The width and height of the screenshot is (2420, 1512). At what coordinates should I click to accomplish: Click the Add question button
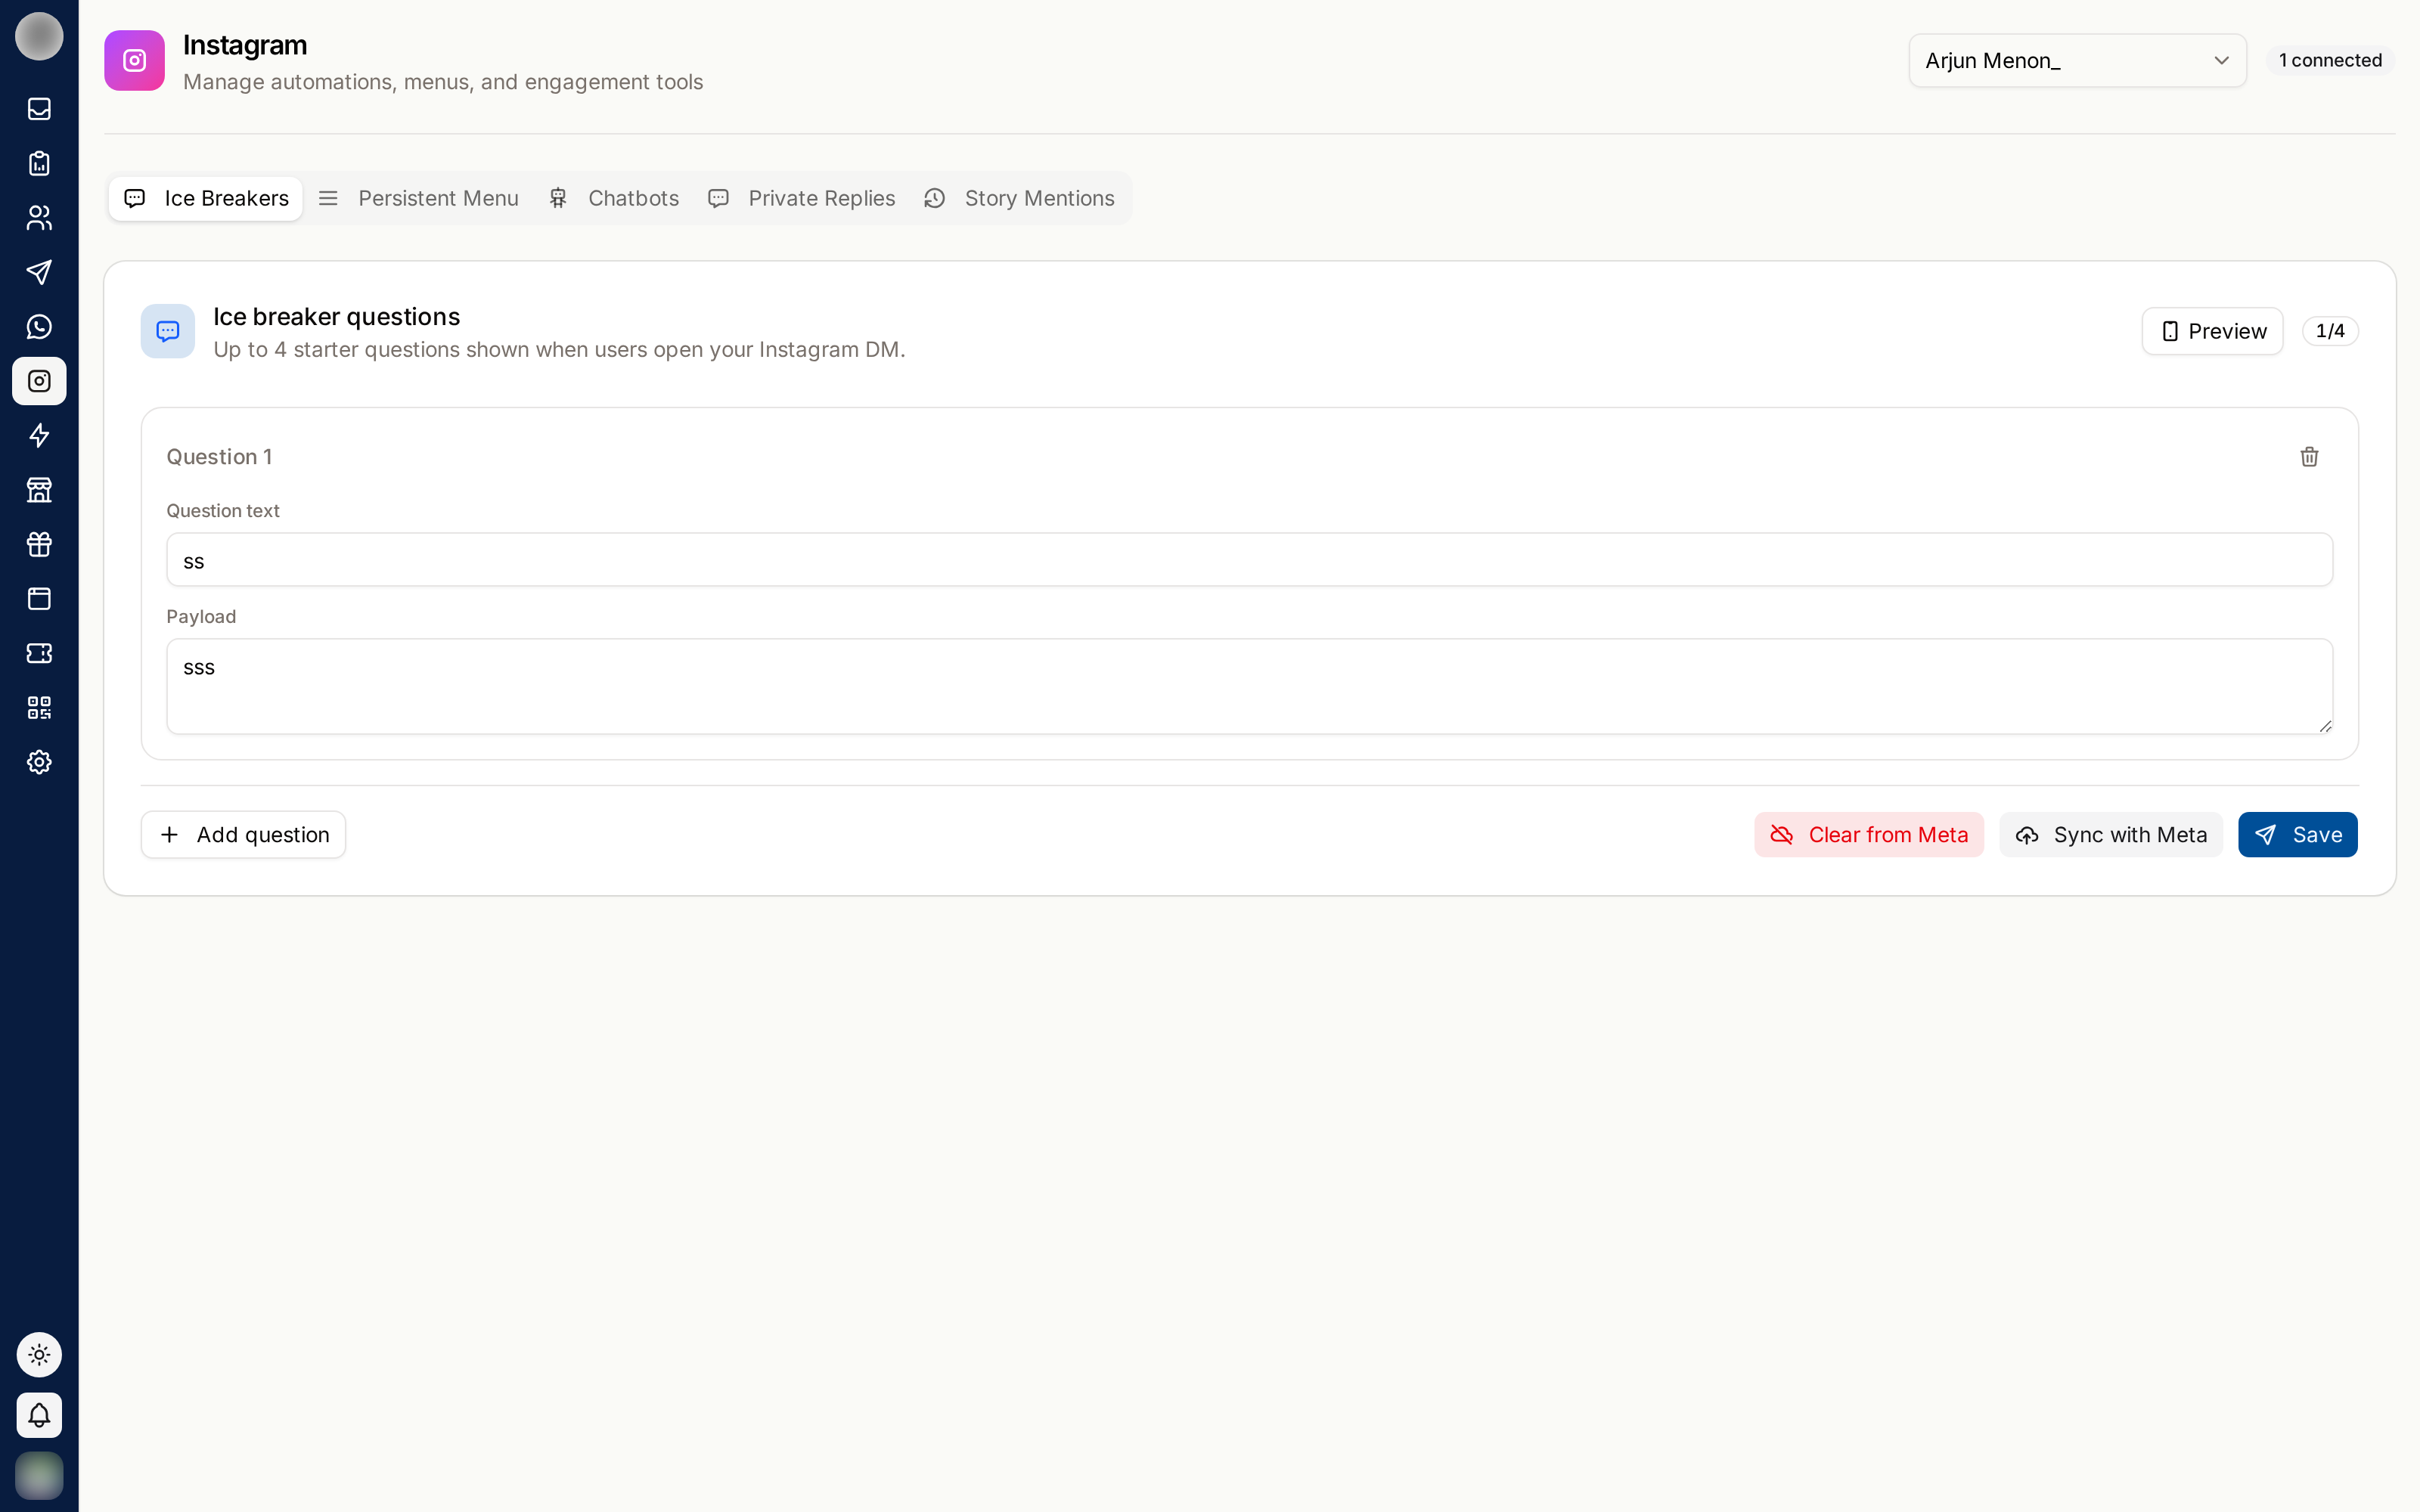(x=243, y=835)
